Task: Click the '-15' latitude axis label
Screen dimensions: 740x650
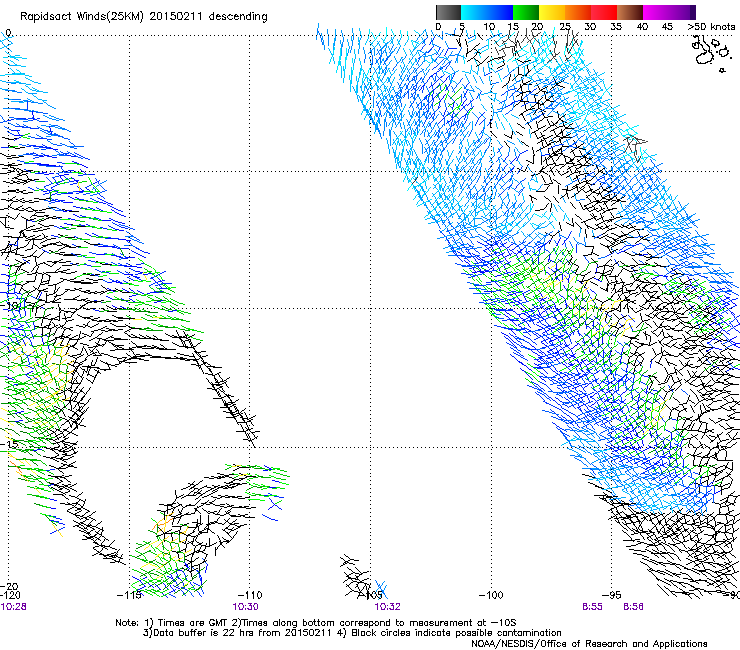Action: 10,444
